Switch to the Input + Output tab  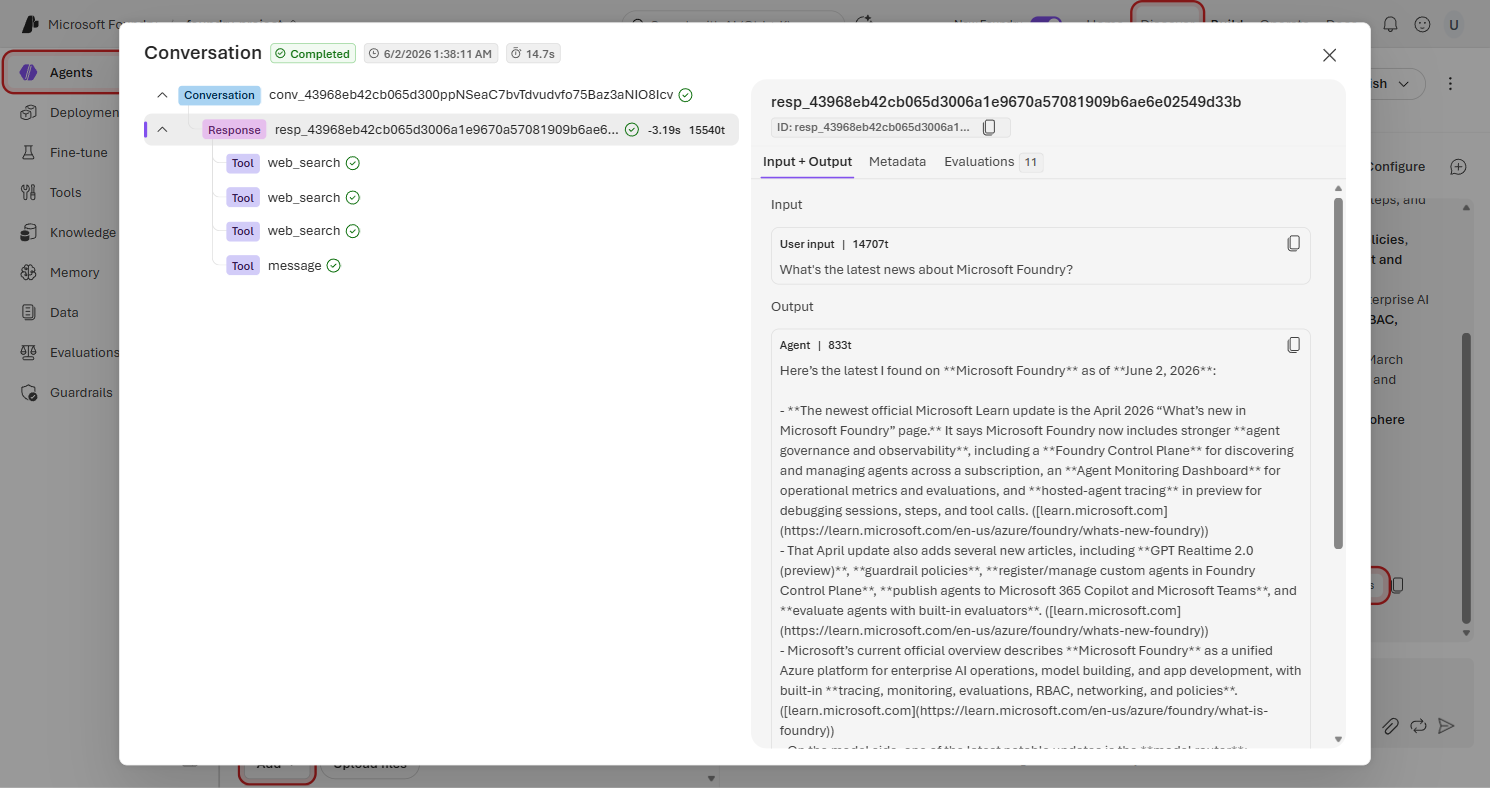point(807,162)
